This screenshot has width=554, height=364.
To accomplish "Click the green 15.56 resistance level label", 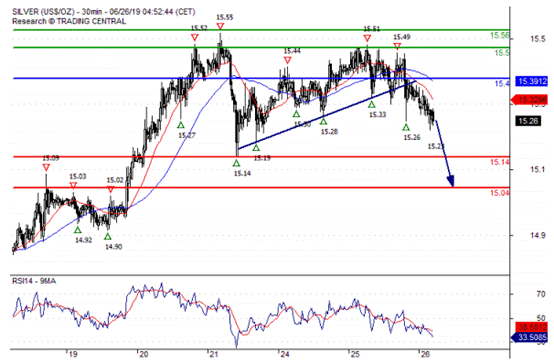I will click(500, 35).
